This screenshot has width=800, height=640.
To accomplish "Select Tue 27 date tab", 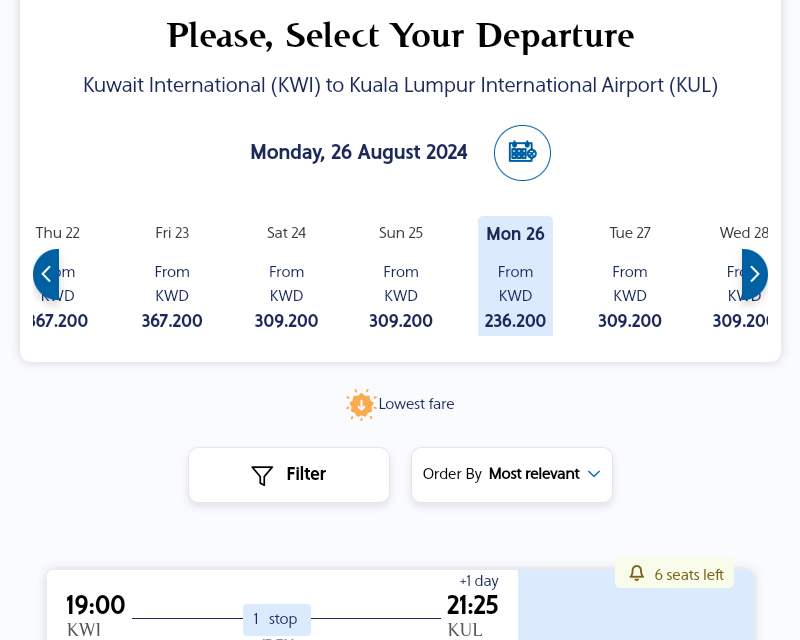I will pos(630,276).
